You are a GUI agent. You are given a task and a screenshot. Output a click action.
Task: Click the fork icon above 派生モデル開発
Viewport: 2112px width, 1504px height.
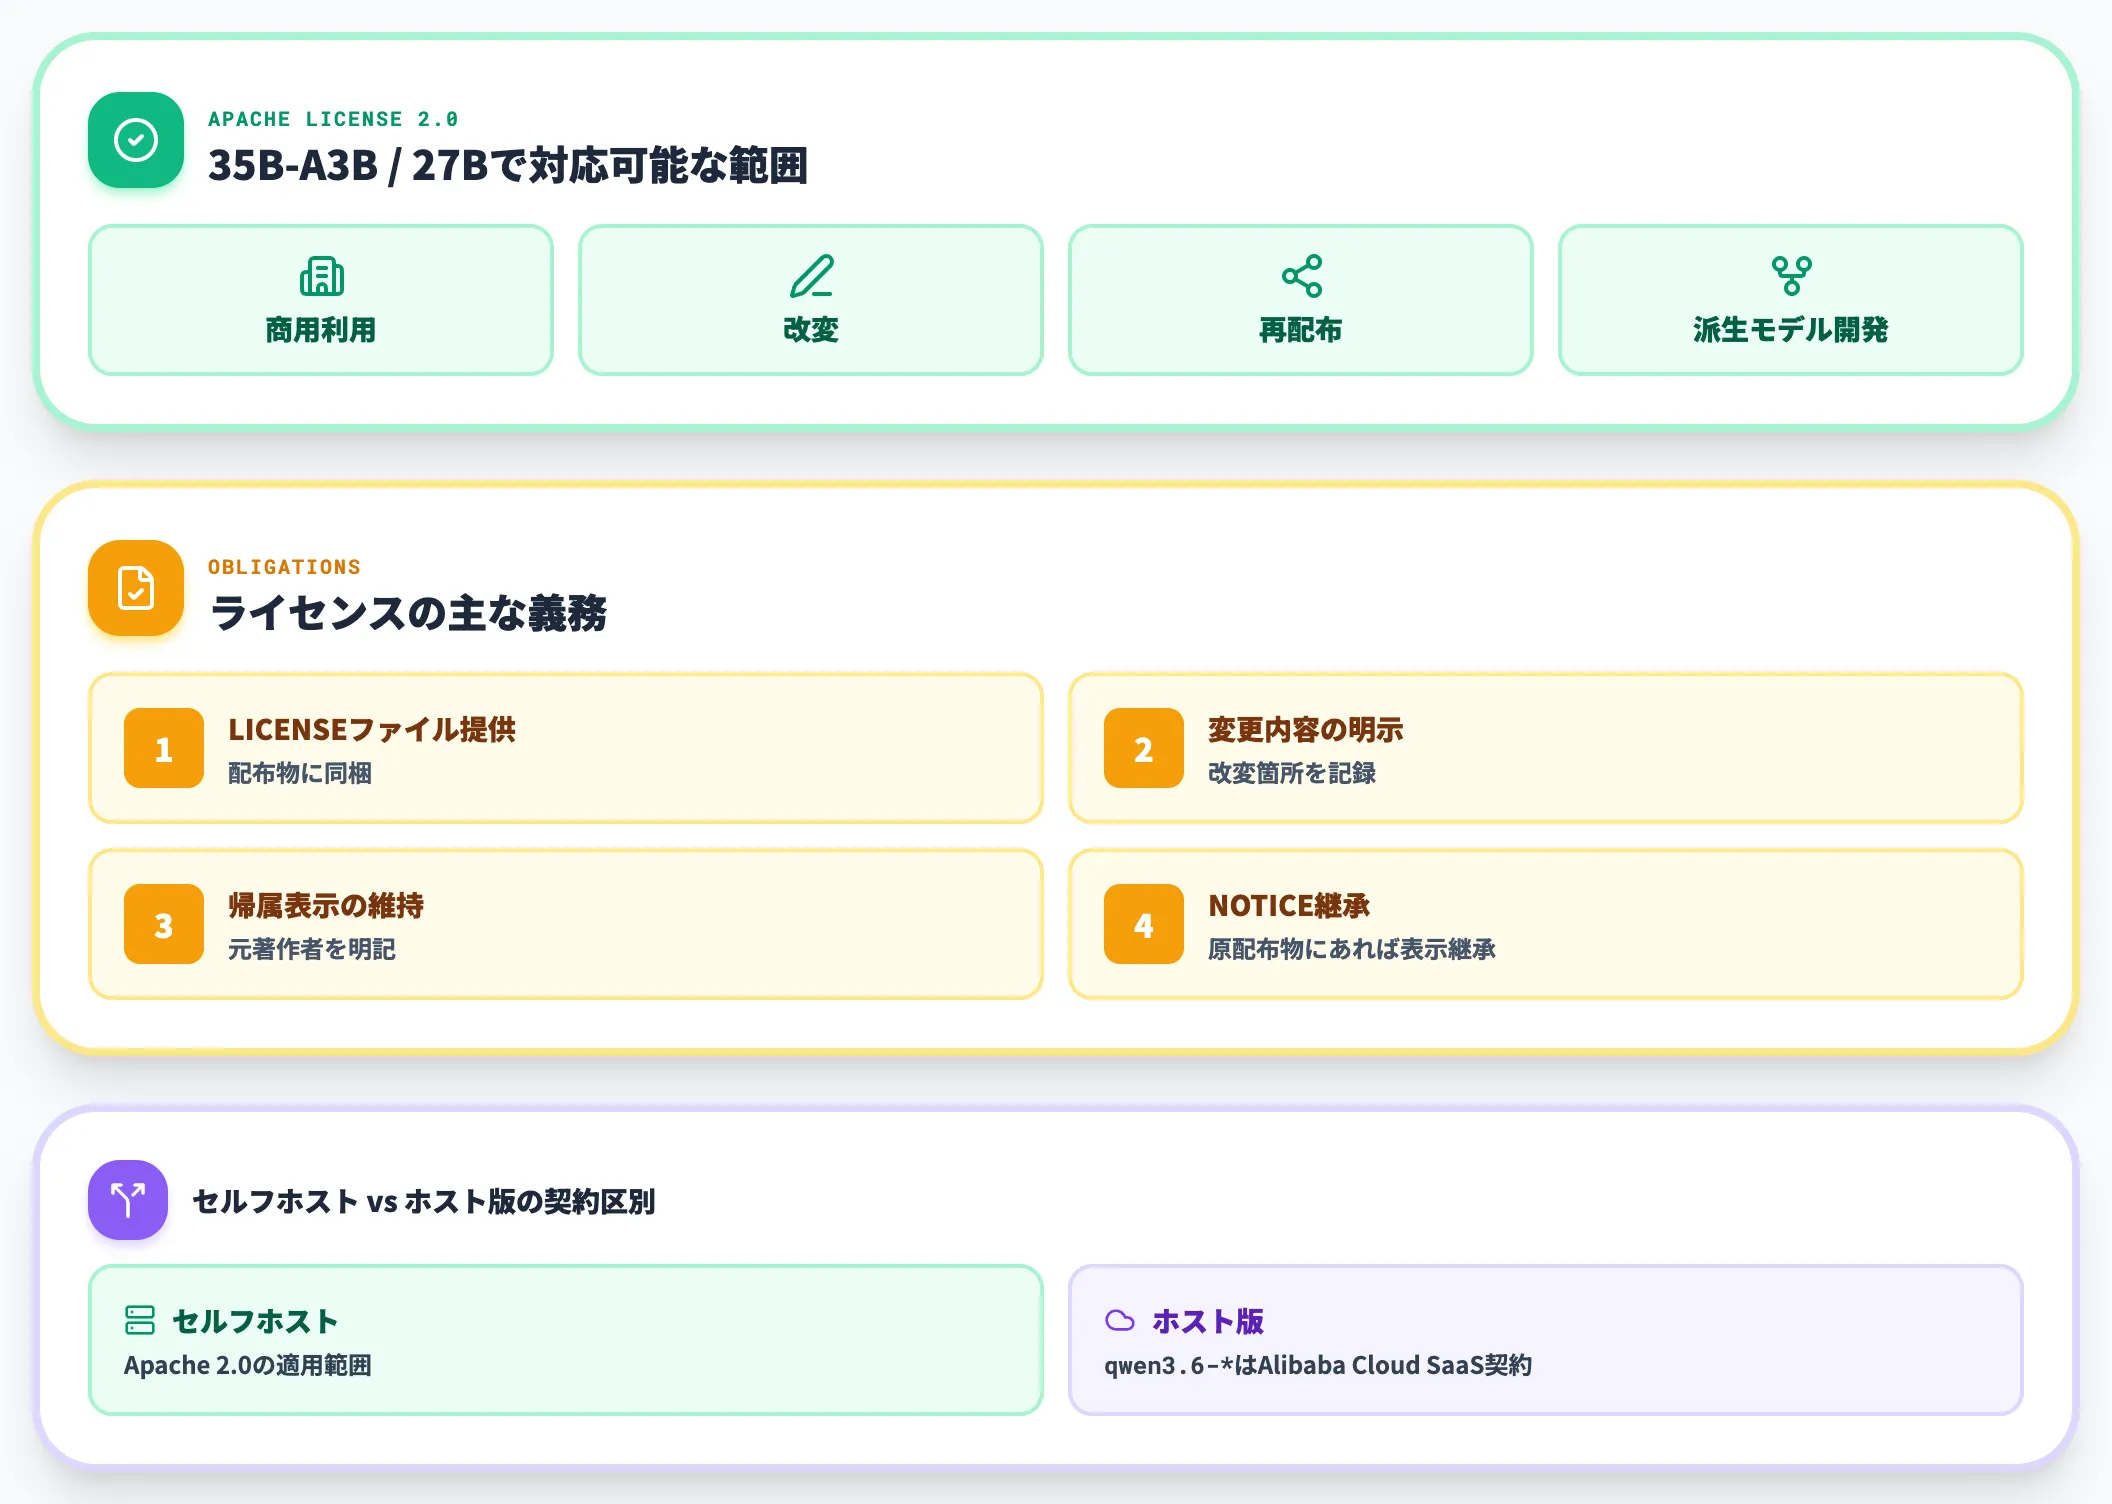[x=1791, y=276]
